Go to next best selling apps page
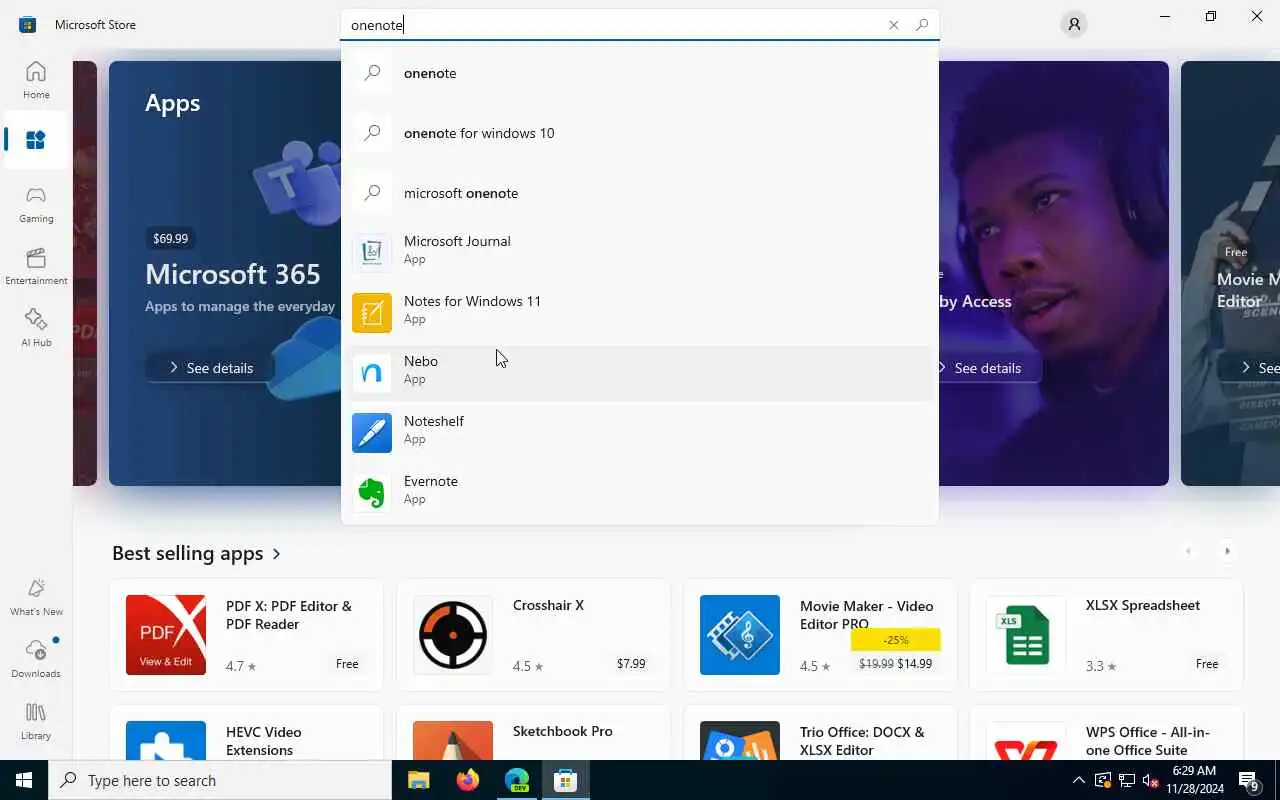The height and width of the screenshot is (800, 1280). click(1227, 551)
